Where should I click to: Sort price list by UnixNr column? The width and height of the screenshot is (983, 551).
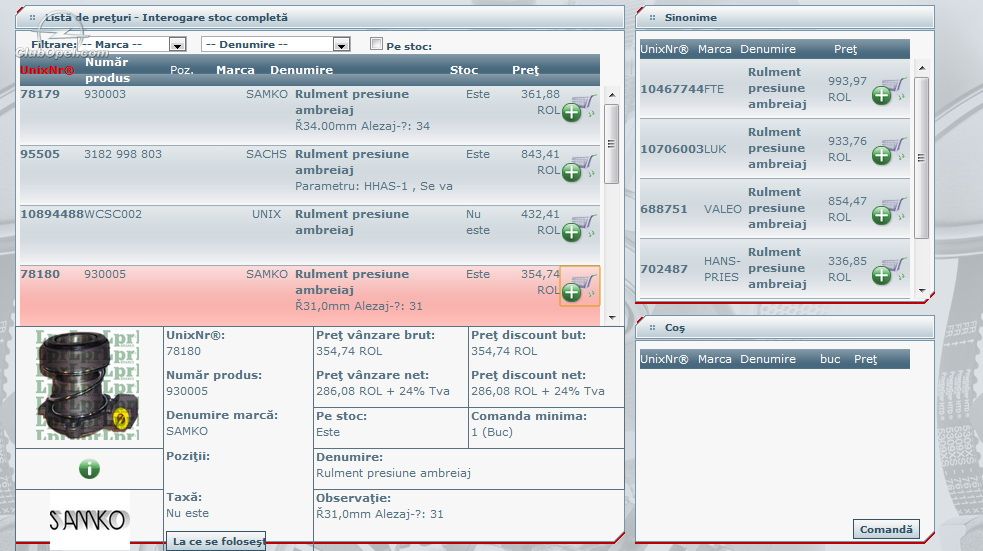[47, 70]
